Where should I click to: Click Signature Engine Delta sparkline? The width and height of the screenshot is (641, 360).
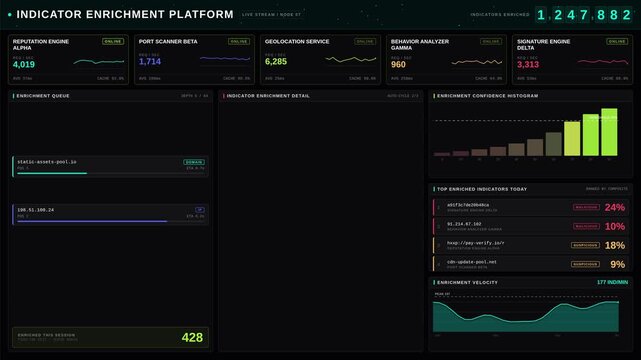pyautogui.click(x=603, y=62)
